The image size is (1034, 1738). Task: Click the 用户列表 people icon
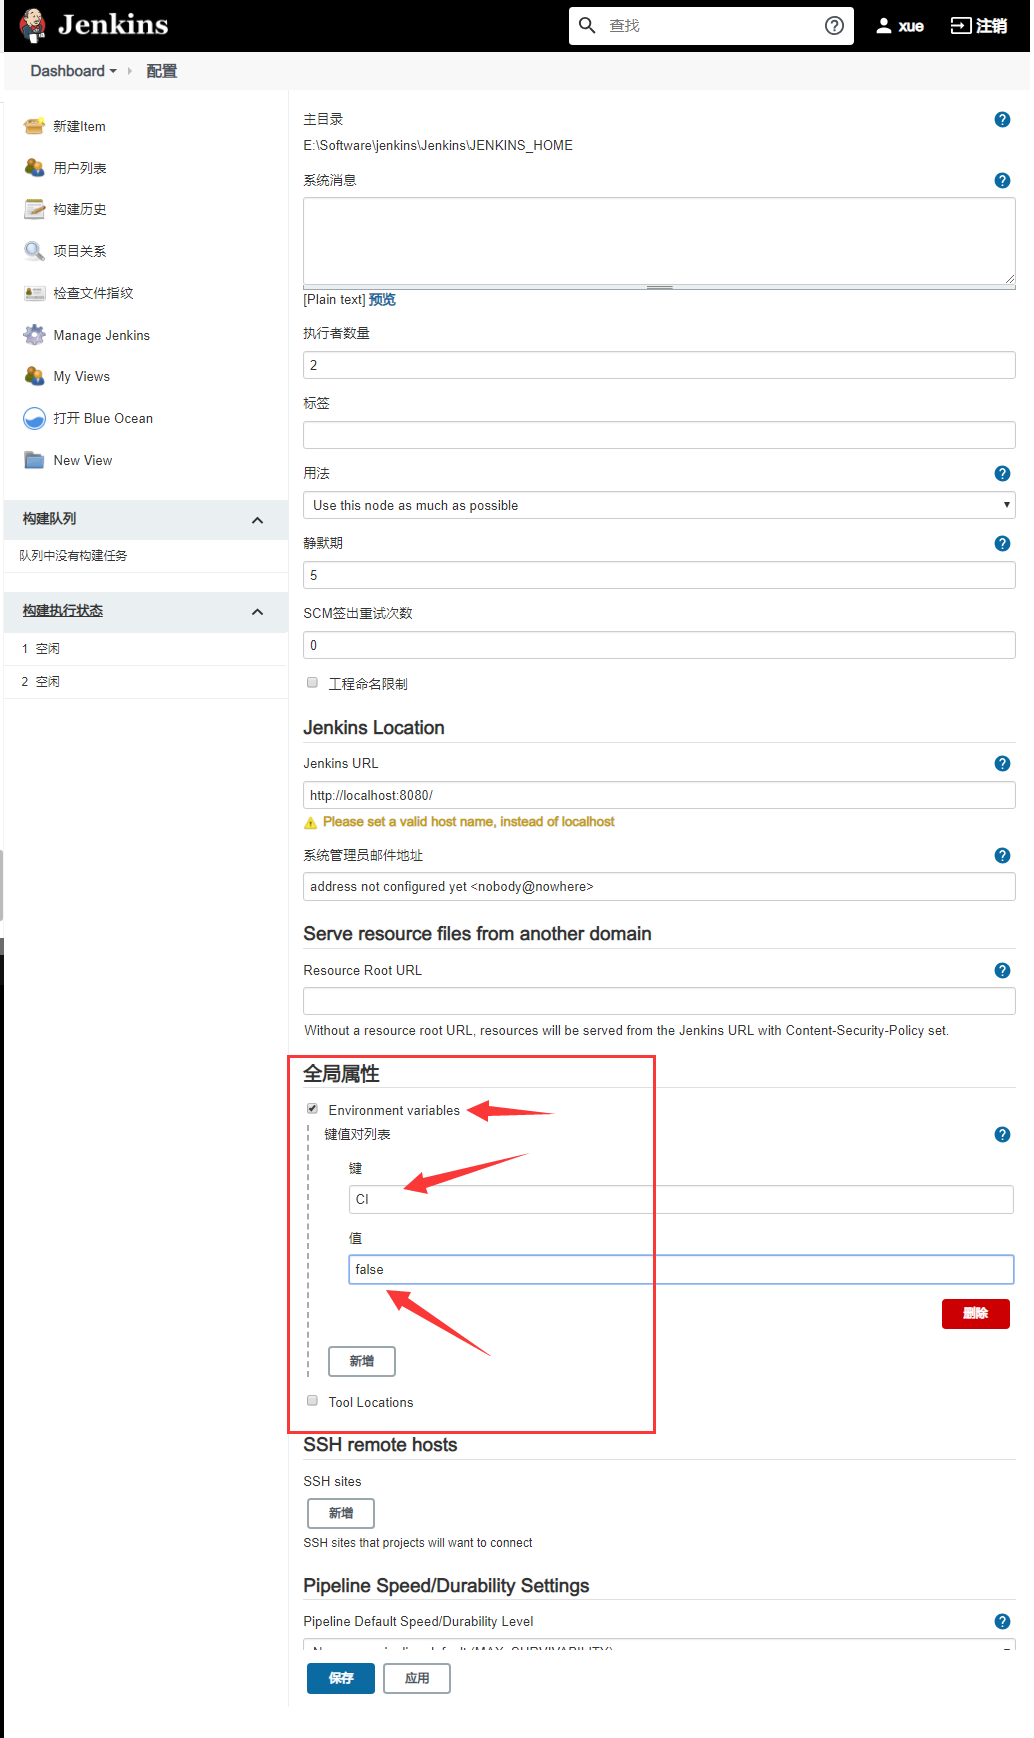pyautogui.click(x=34, y=168)
